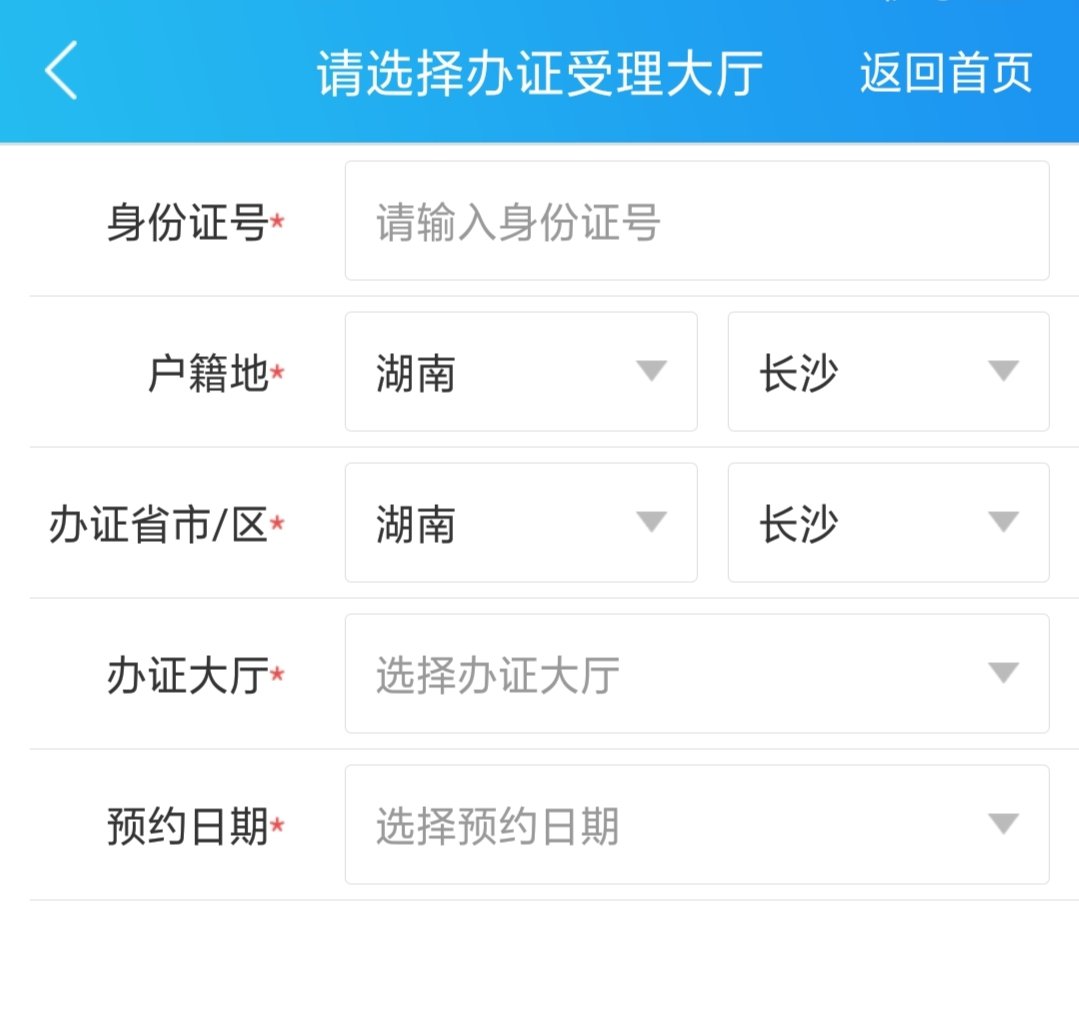Click the arrow in 办证省市/区 湖南 dropdown

click(651, 522)
